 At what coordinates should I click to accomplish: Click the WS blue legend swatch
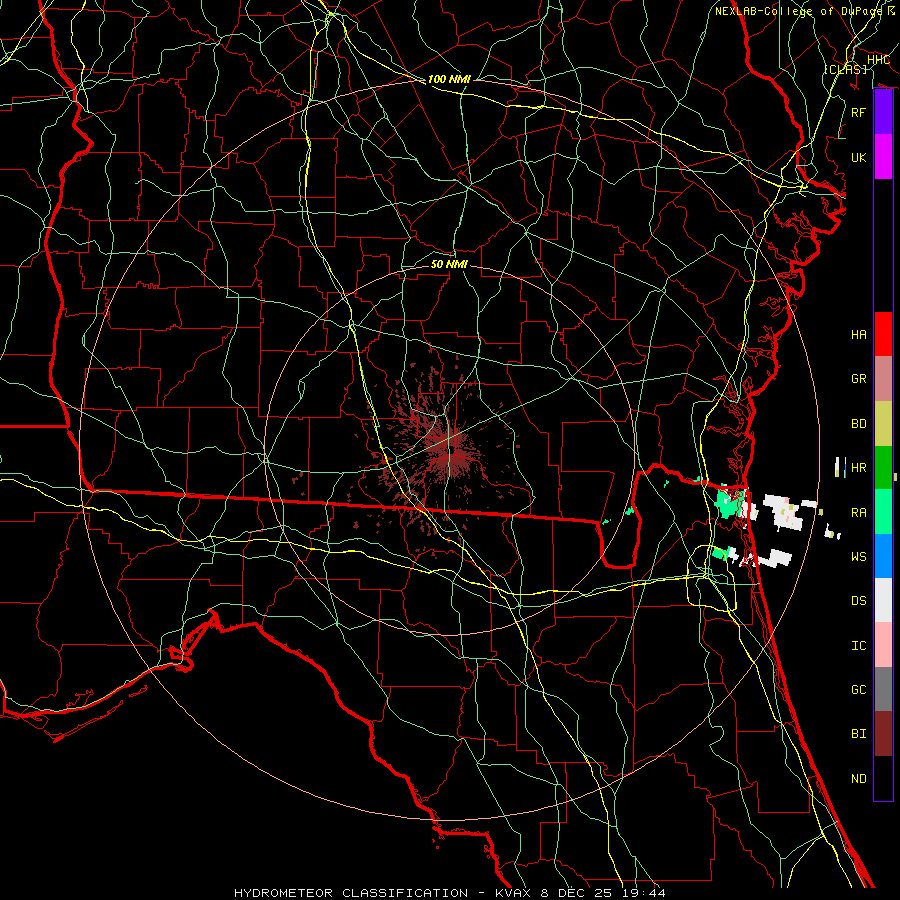pos(883,556)
